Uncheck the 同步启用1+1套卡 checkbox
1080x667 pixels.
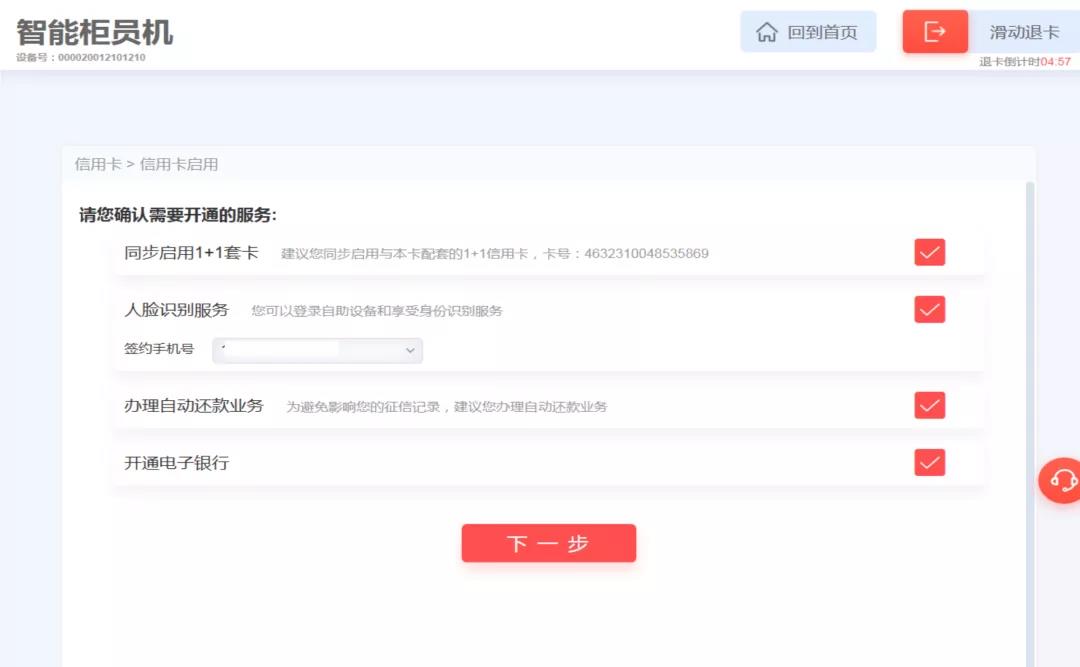pyautogui.click(x=929, y=253)
